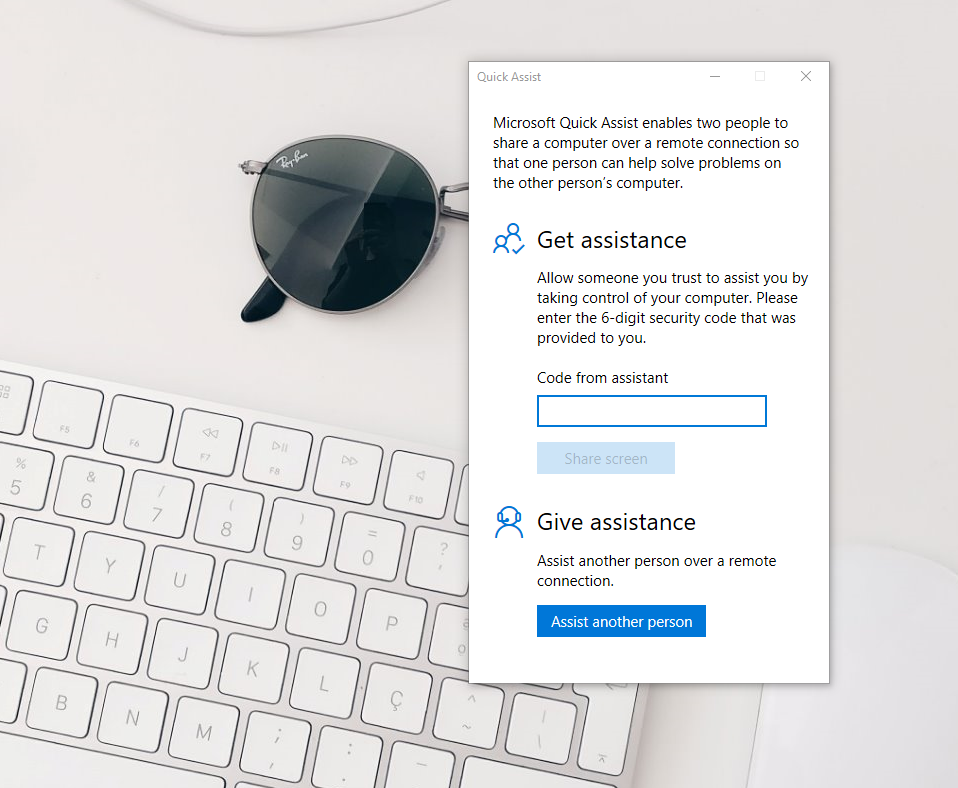Viewport: 958px width, 788px height.
Task: Click the Get assistance heading
Action: [x=612, y=240]
